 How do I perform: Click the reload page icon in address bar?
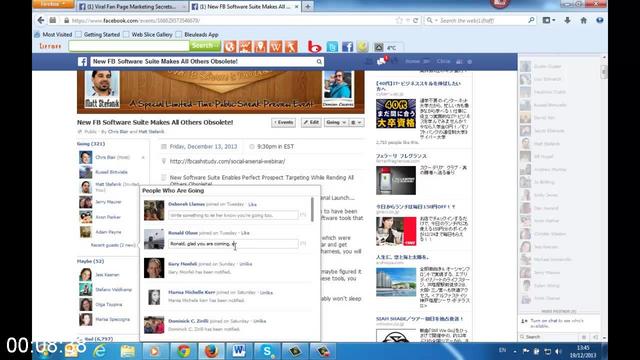[x=416, y=20]
